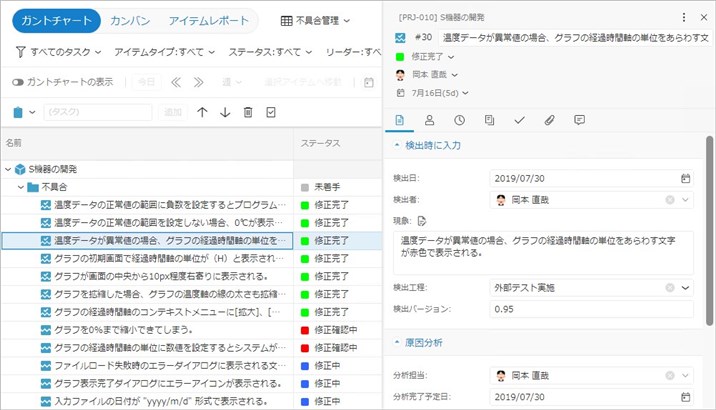Open the attachments paperclip tab
This screenshot has height=410, width=716.
point(549,120)
